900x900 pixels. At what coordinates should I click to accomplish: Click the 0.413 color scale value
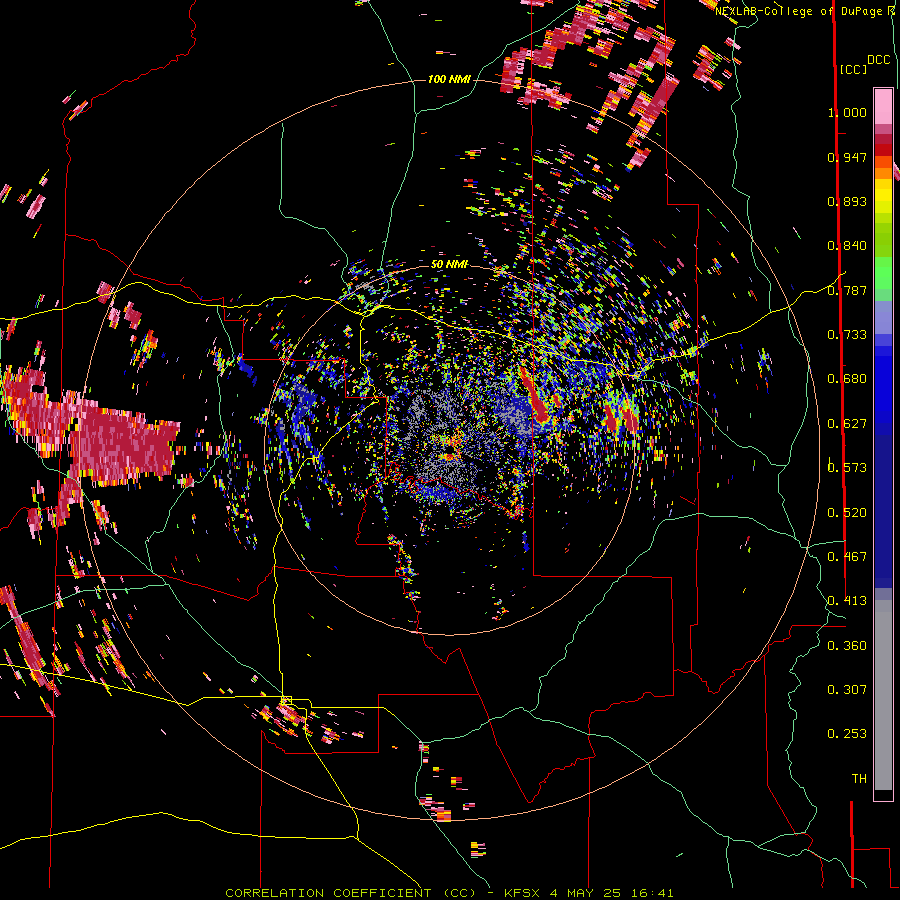pyautogui.click(x=847, y=601)
